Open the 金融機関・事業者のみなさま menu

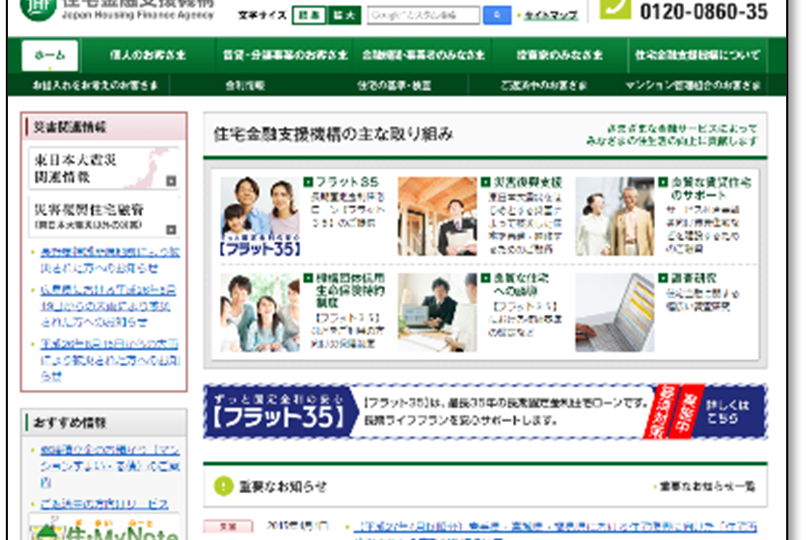(423, 55)
